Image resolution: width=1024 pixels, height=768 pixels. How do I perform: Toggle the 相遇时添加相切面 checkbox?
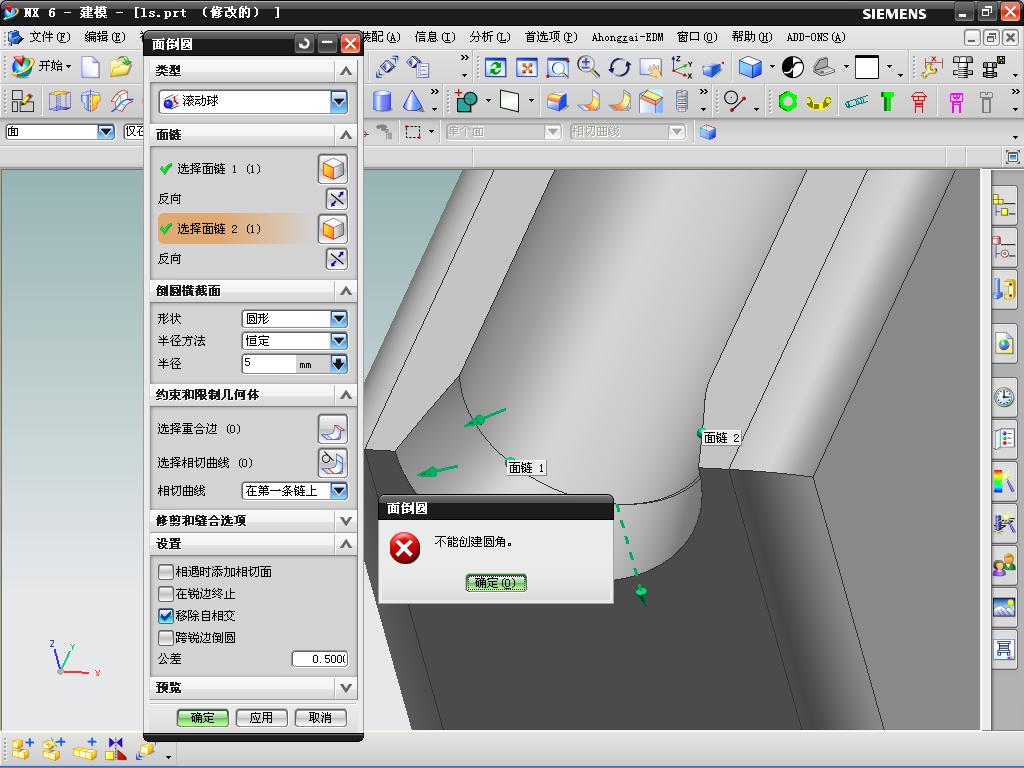[166, 571]
